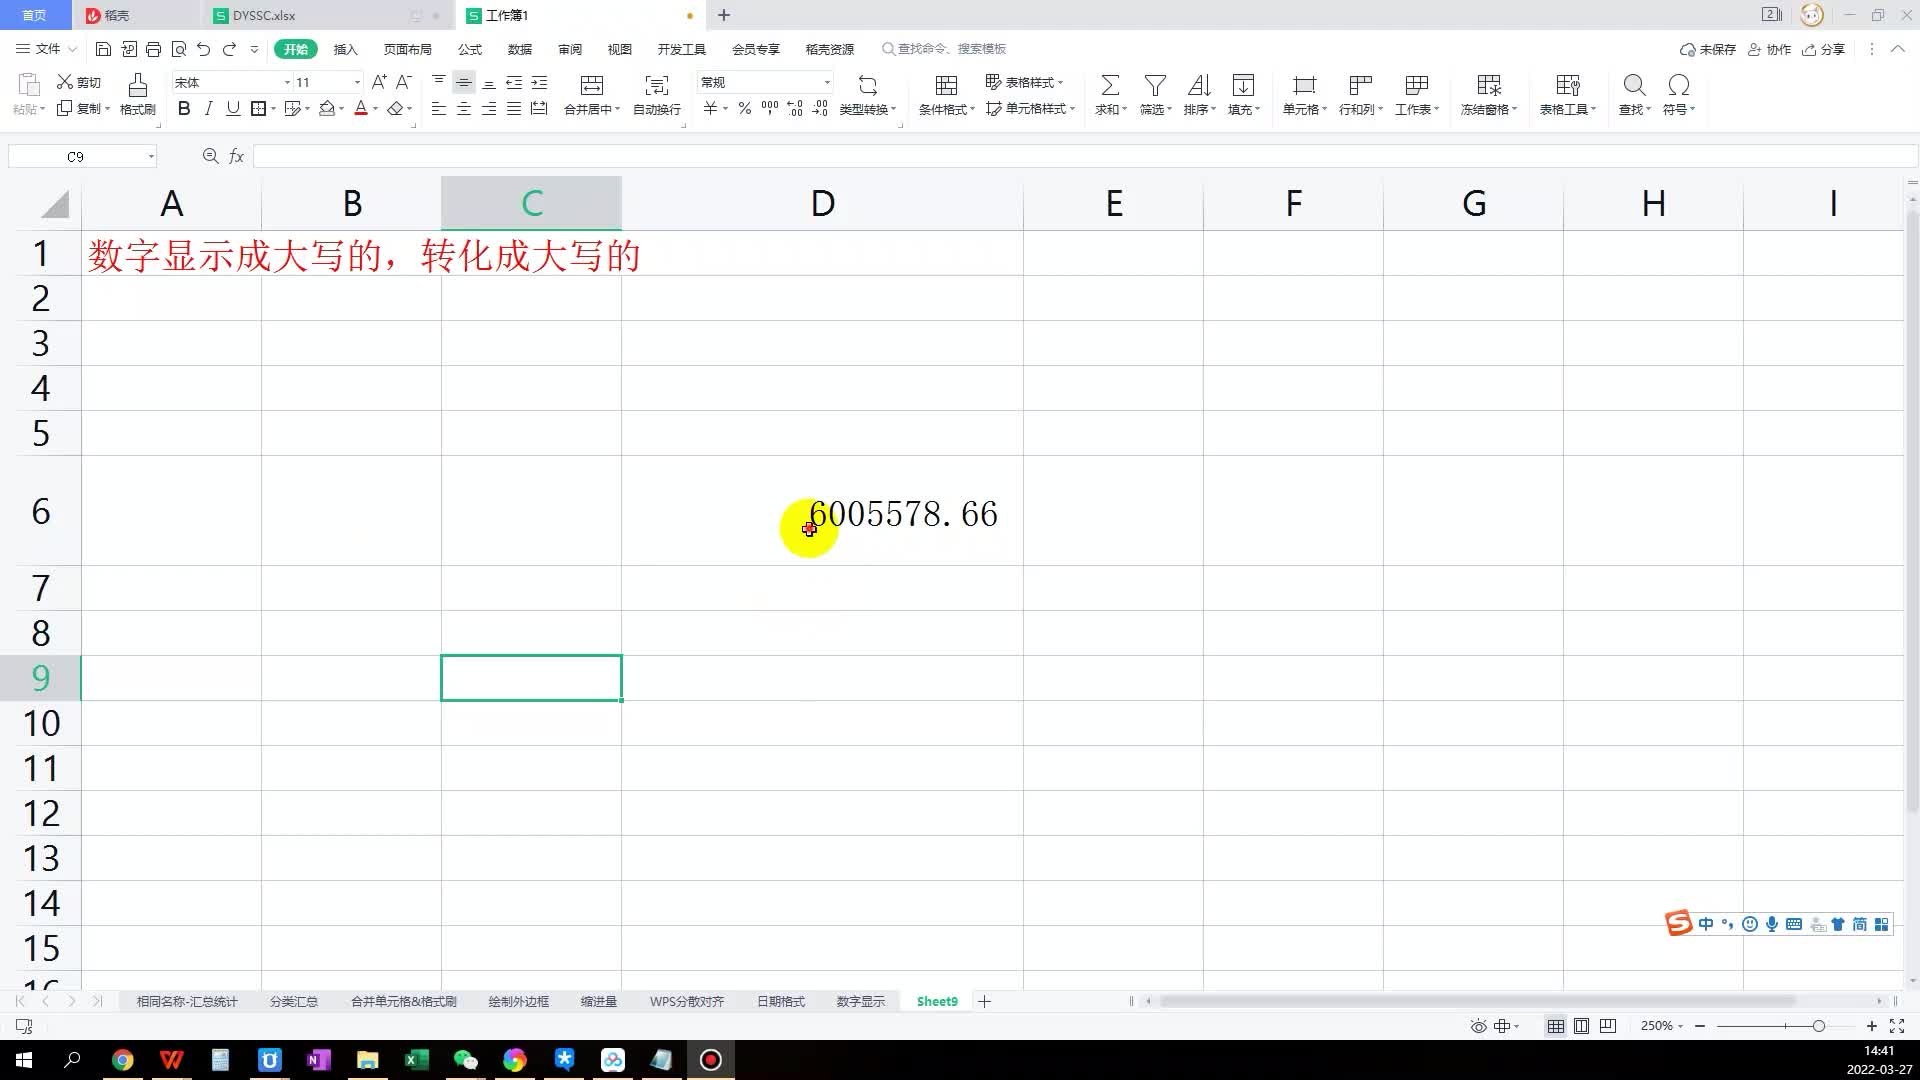This screenshot has height=1080, width=1920.
Task: Toggle Italic formatting
Action: (x=208, y=108)
